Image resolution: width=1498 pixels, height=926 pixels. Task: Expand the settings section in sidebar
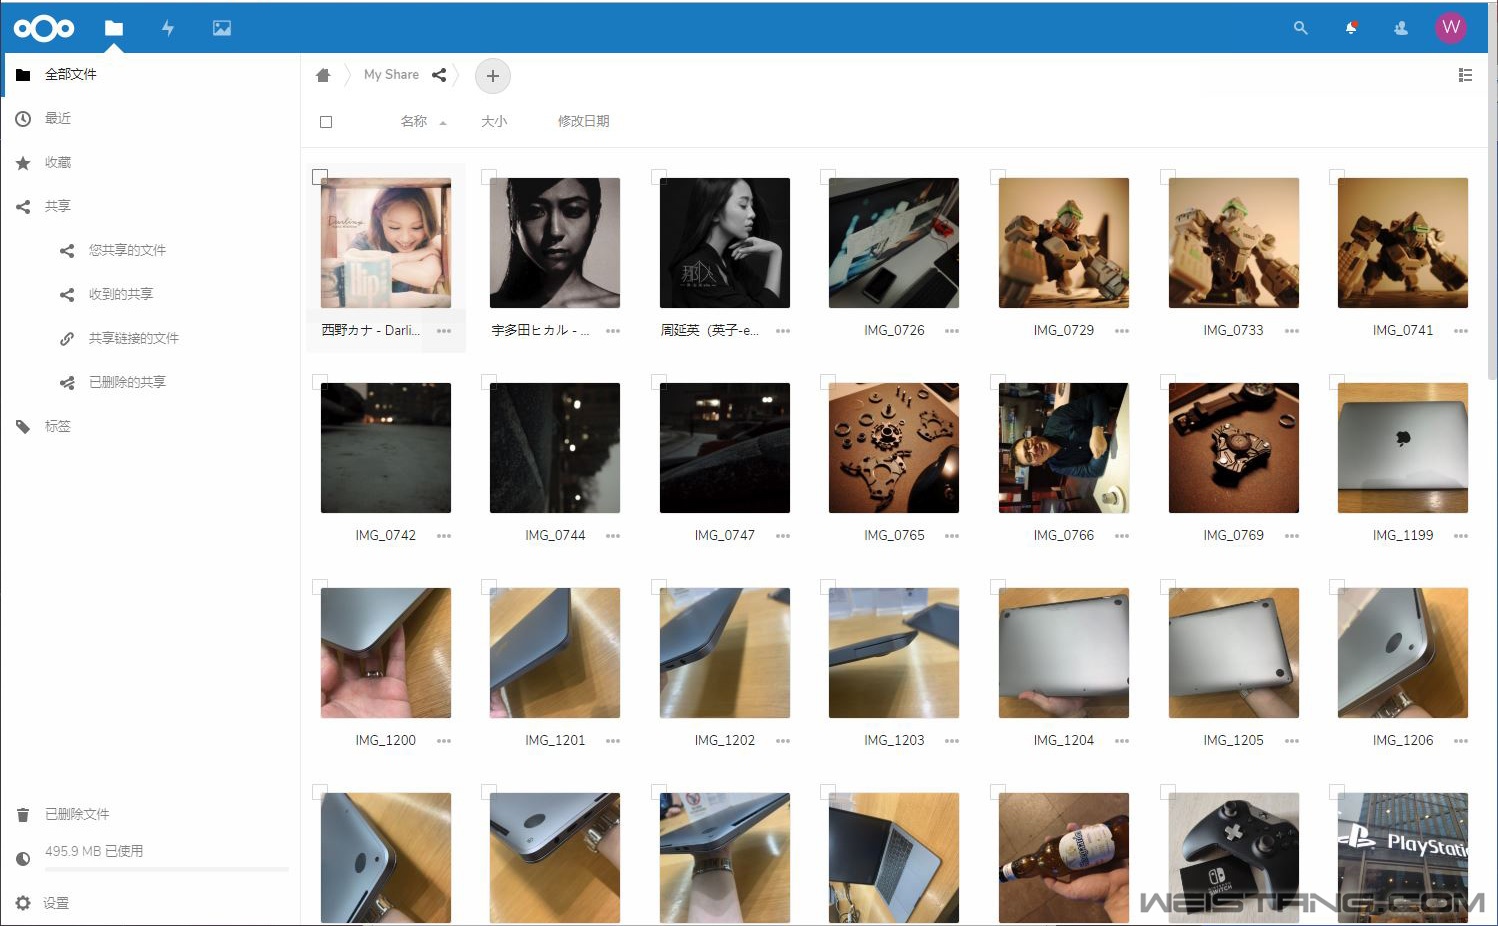pyautogui.click(x=55, y=903)
